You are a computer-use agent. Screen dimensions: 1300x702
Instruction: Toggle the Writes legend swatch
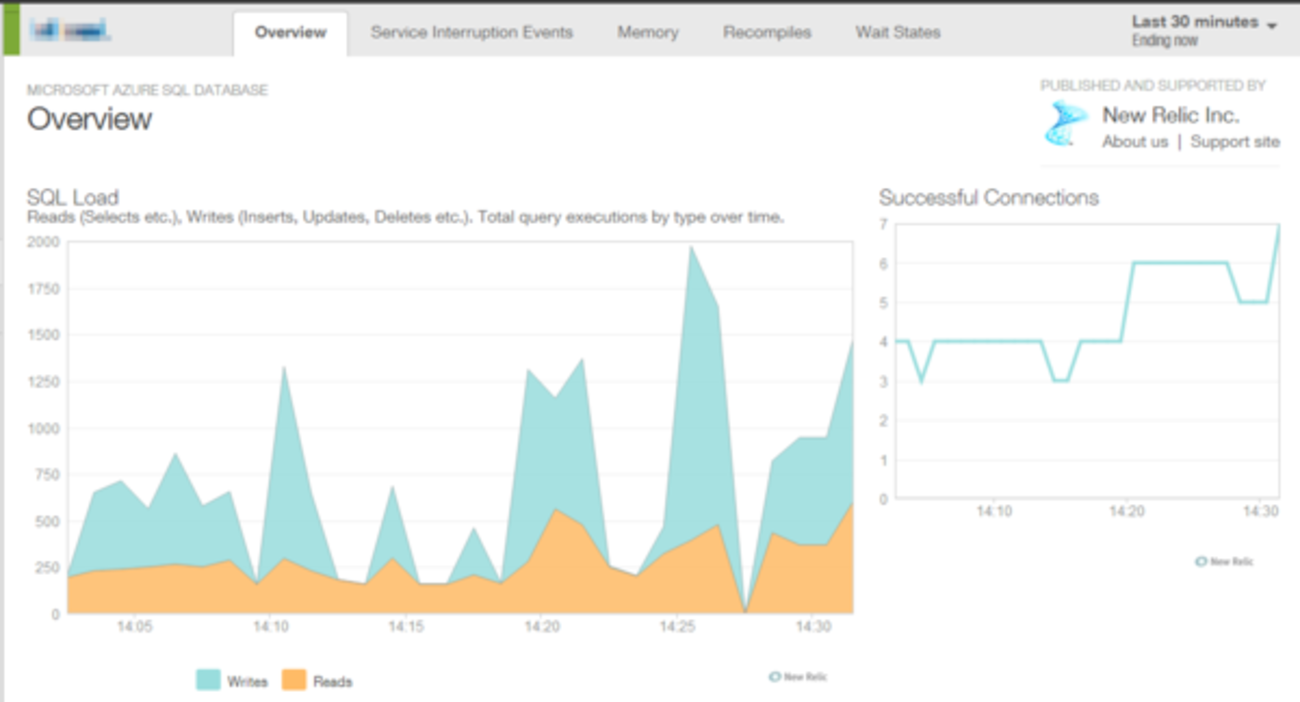click(x=208, y=681)
